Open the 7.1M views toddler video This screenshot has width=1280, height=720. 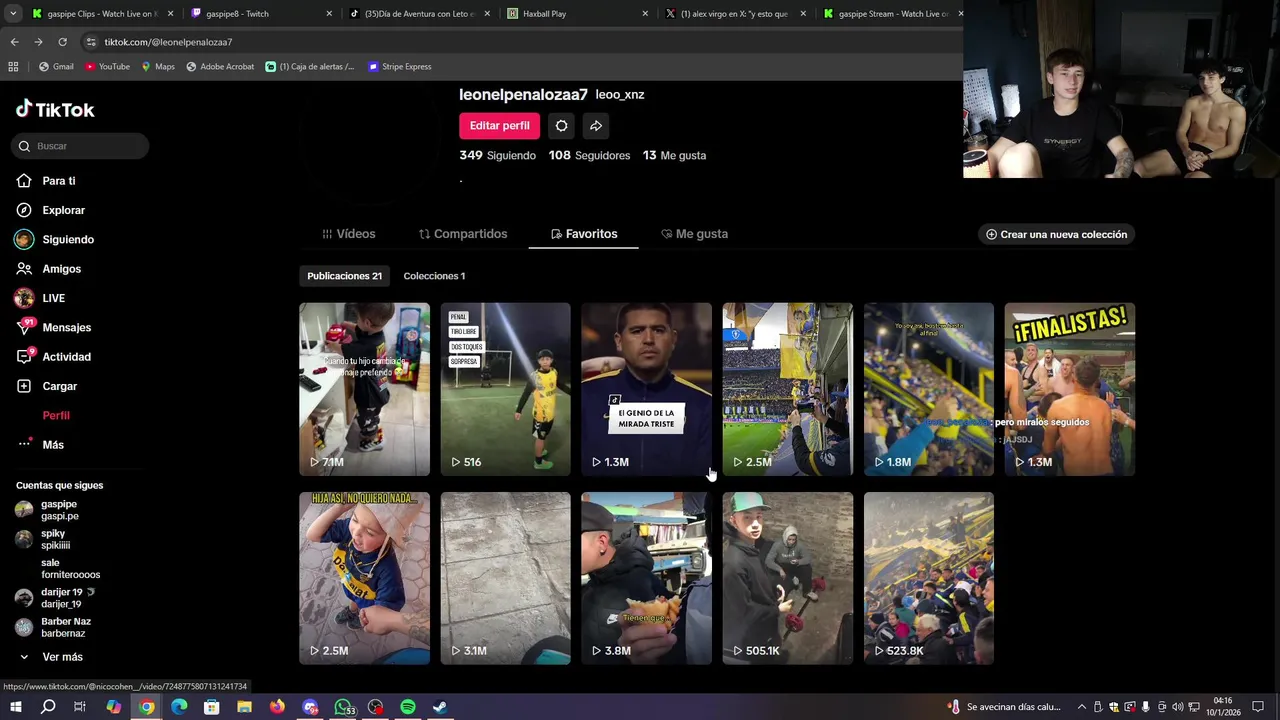pyautogui.click(x=364, y=389)
